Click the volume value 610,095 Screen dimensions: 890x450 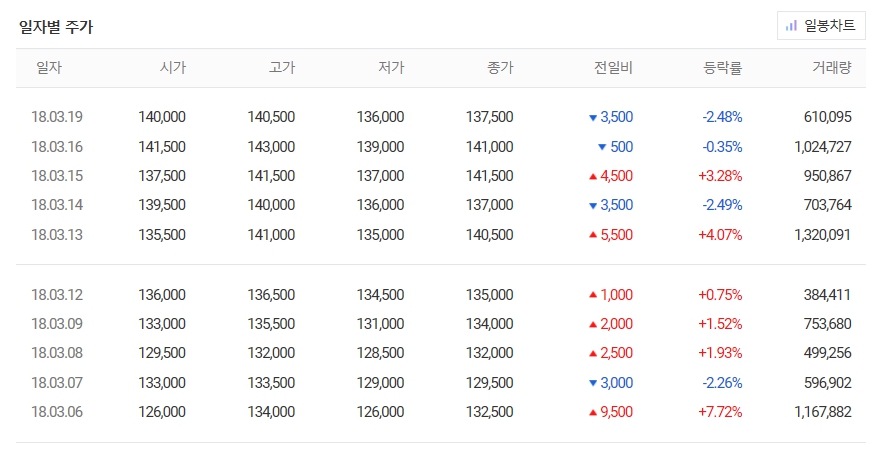(x=828, y=117)
